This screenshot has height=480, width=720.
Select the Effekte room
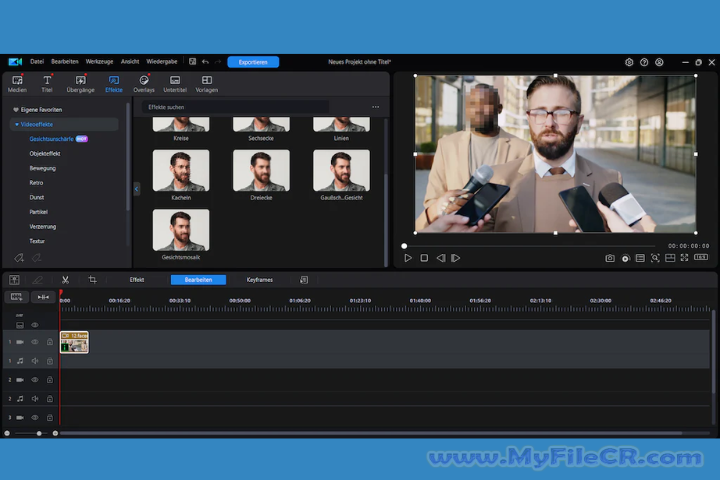(x=113, y=84)
